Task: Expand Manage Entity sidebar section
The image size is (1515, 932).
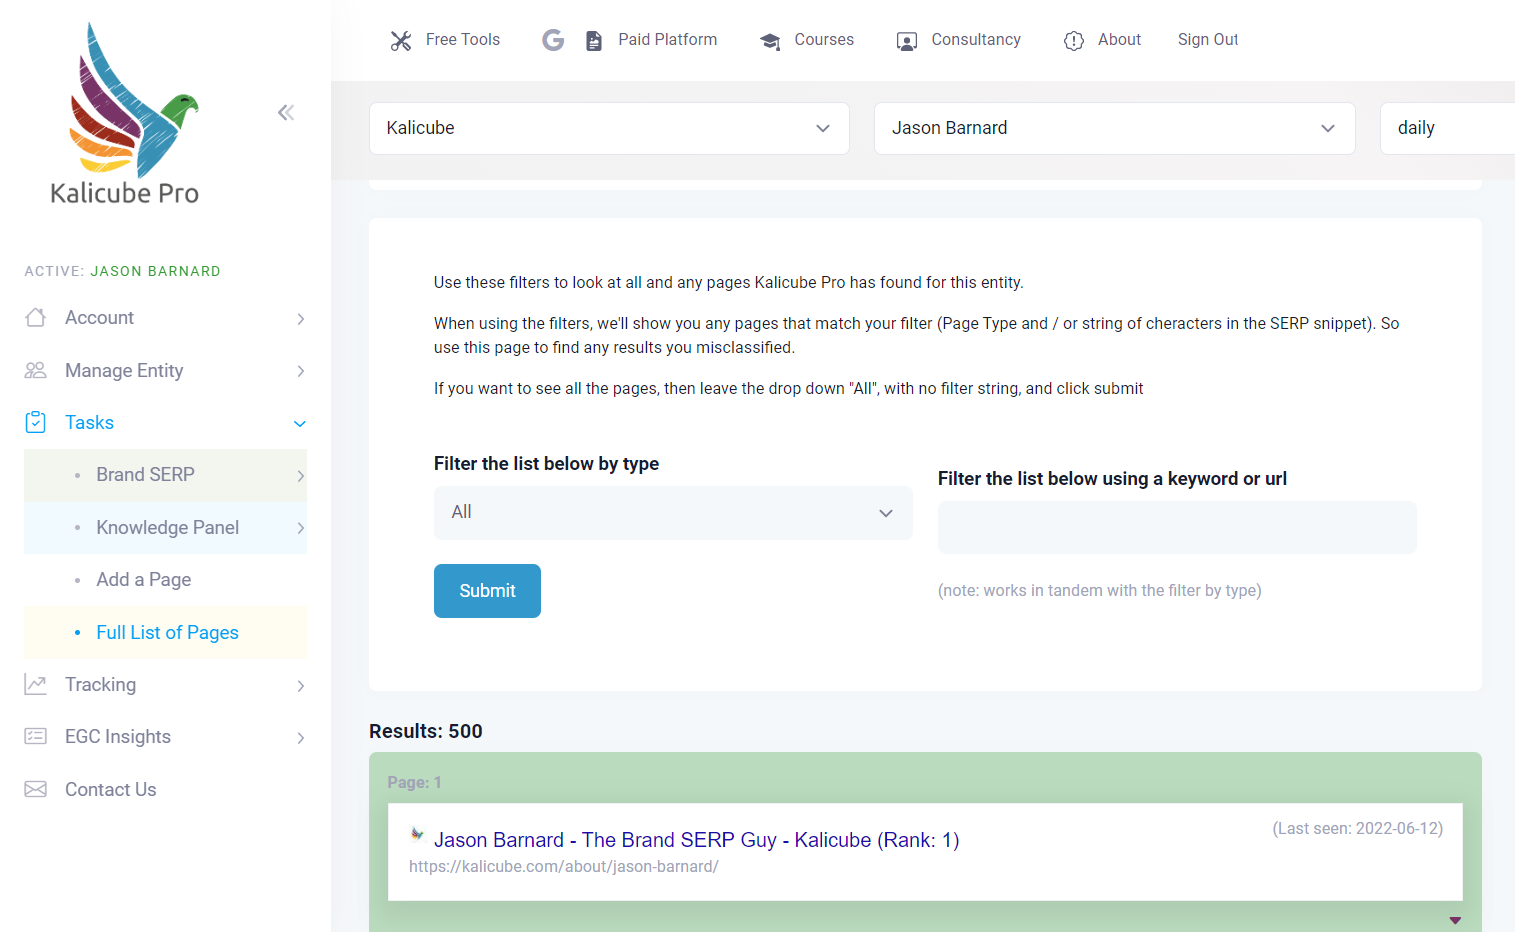Action: [x=165, y=371]
